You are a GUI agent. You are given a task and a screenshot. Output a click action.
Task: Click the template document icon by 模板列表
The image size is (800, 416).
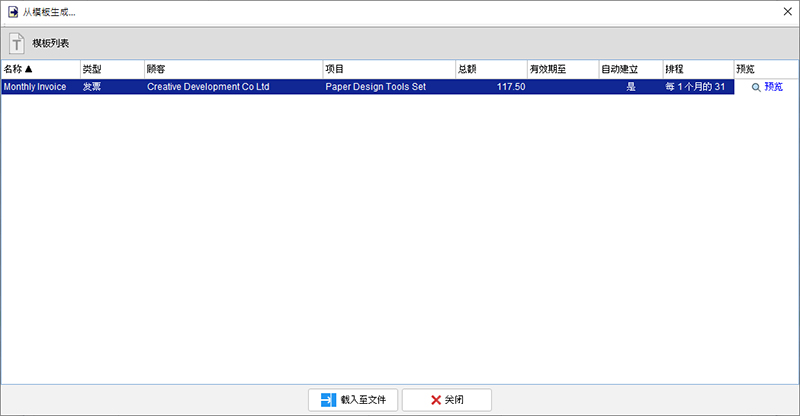coord(16,43)
